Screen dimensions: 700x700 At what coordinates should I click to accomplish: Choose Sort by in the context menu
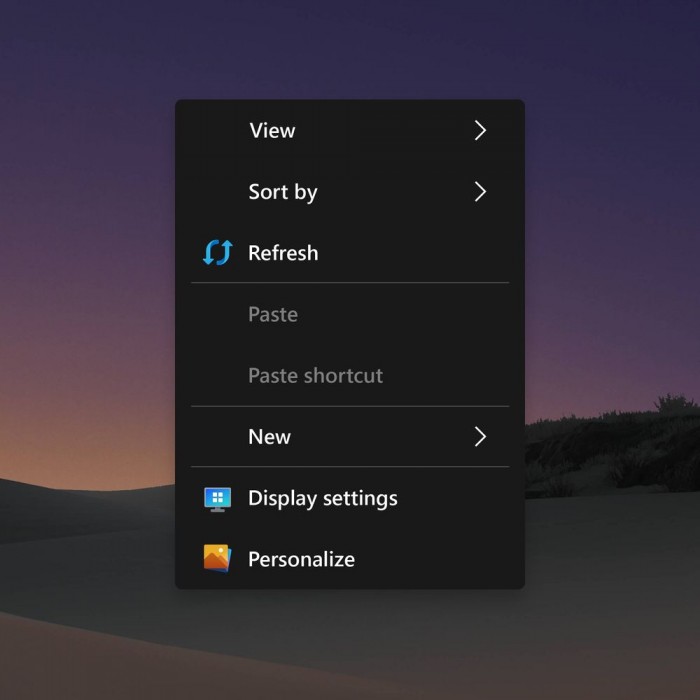(350, 192)
